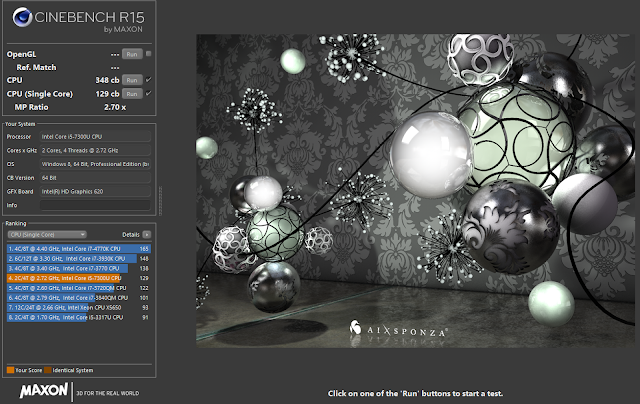Screen dimensions: 640x404
Task: Click the Your Score orange legend swatch
Action: [x=11, y=370]
